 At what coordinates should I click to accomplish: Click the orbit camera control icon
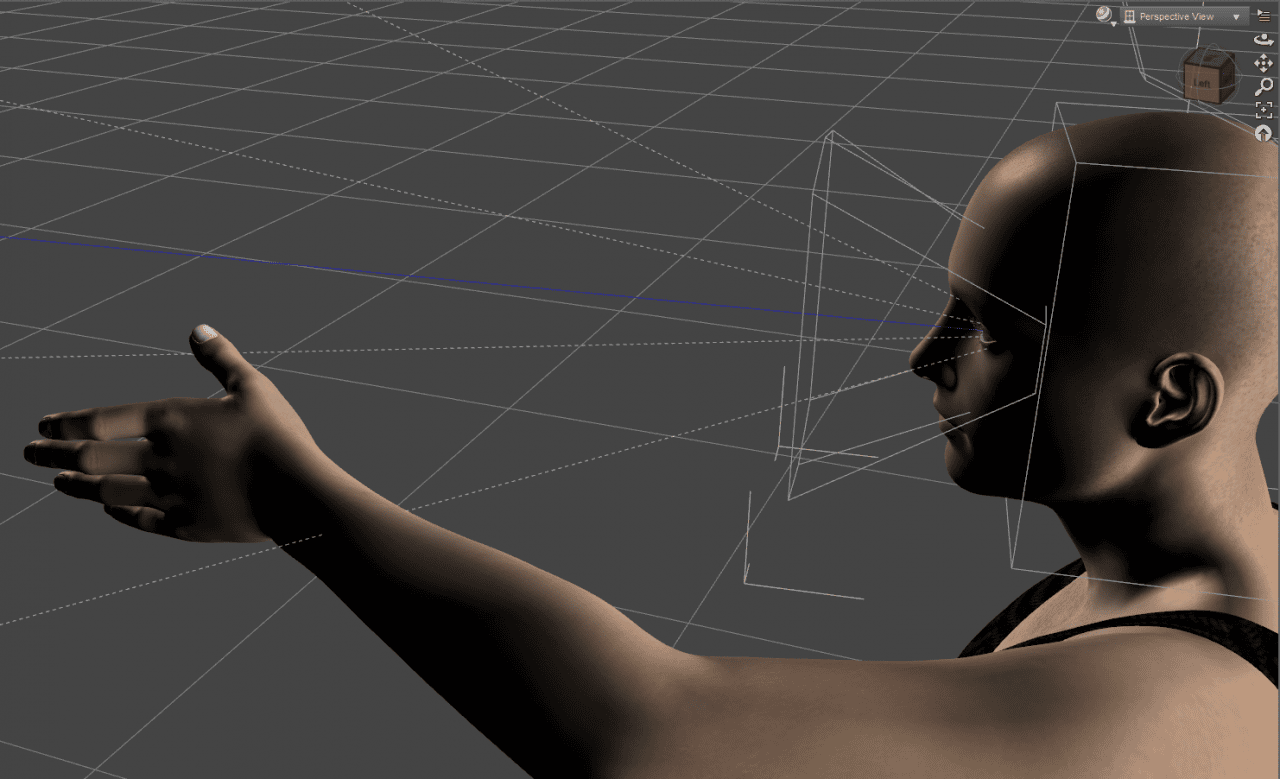pos(1263,40)
